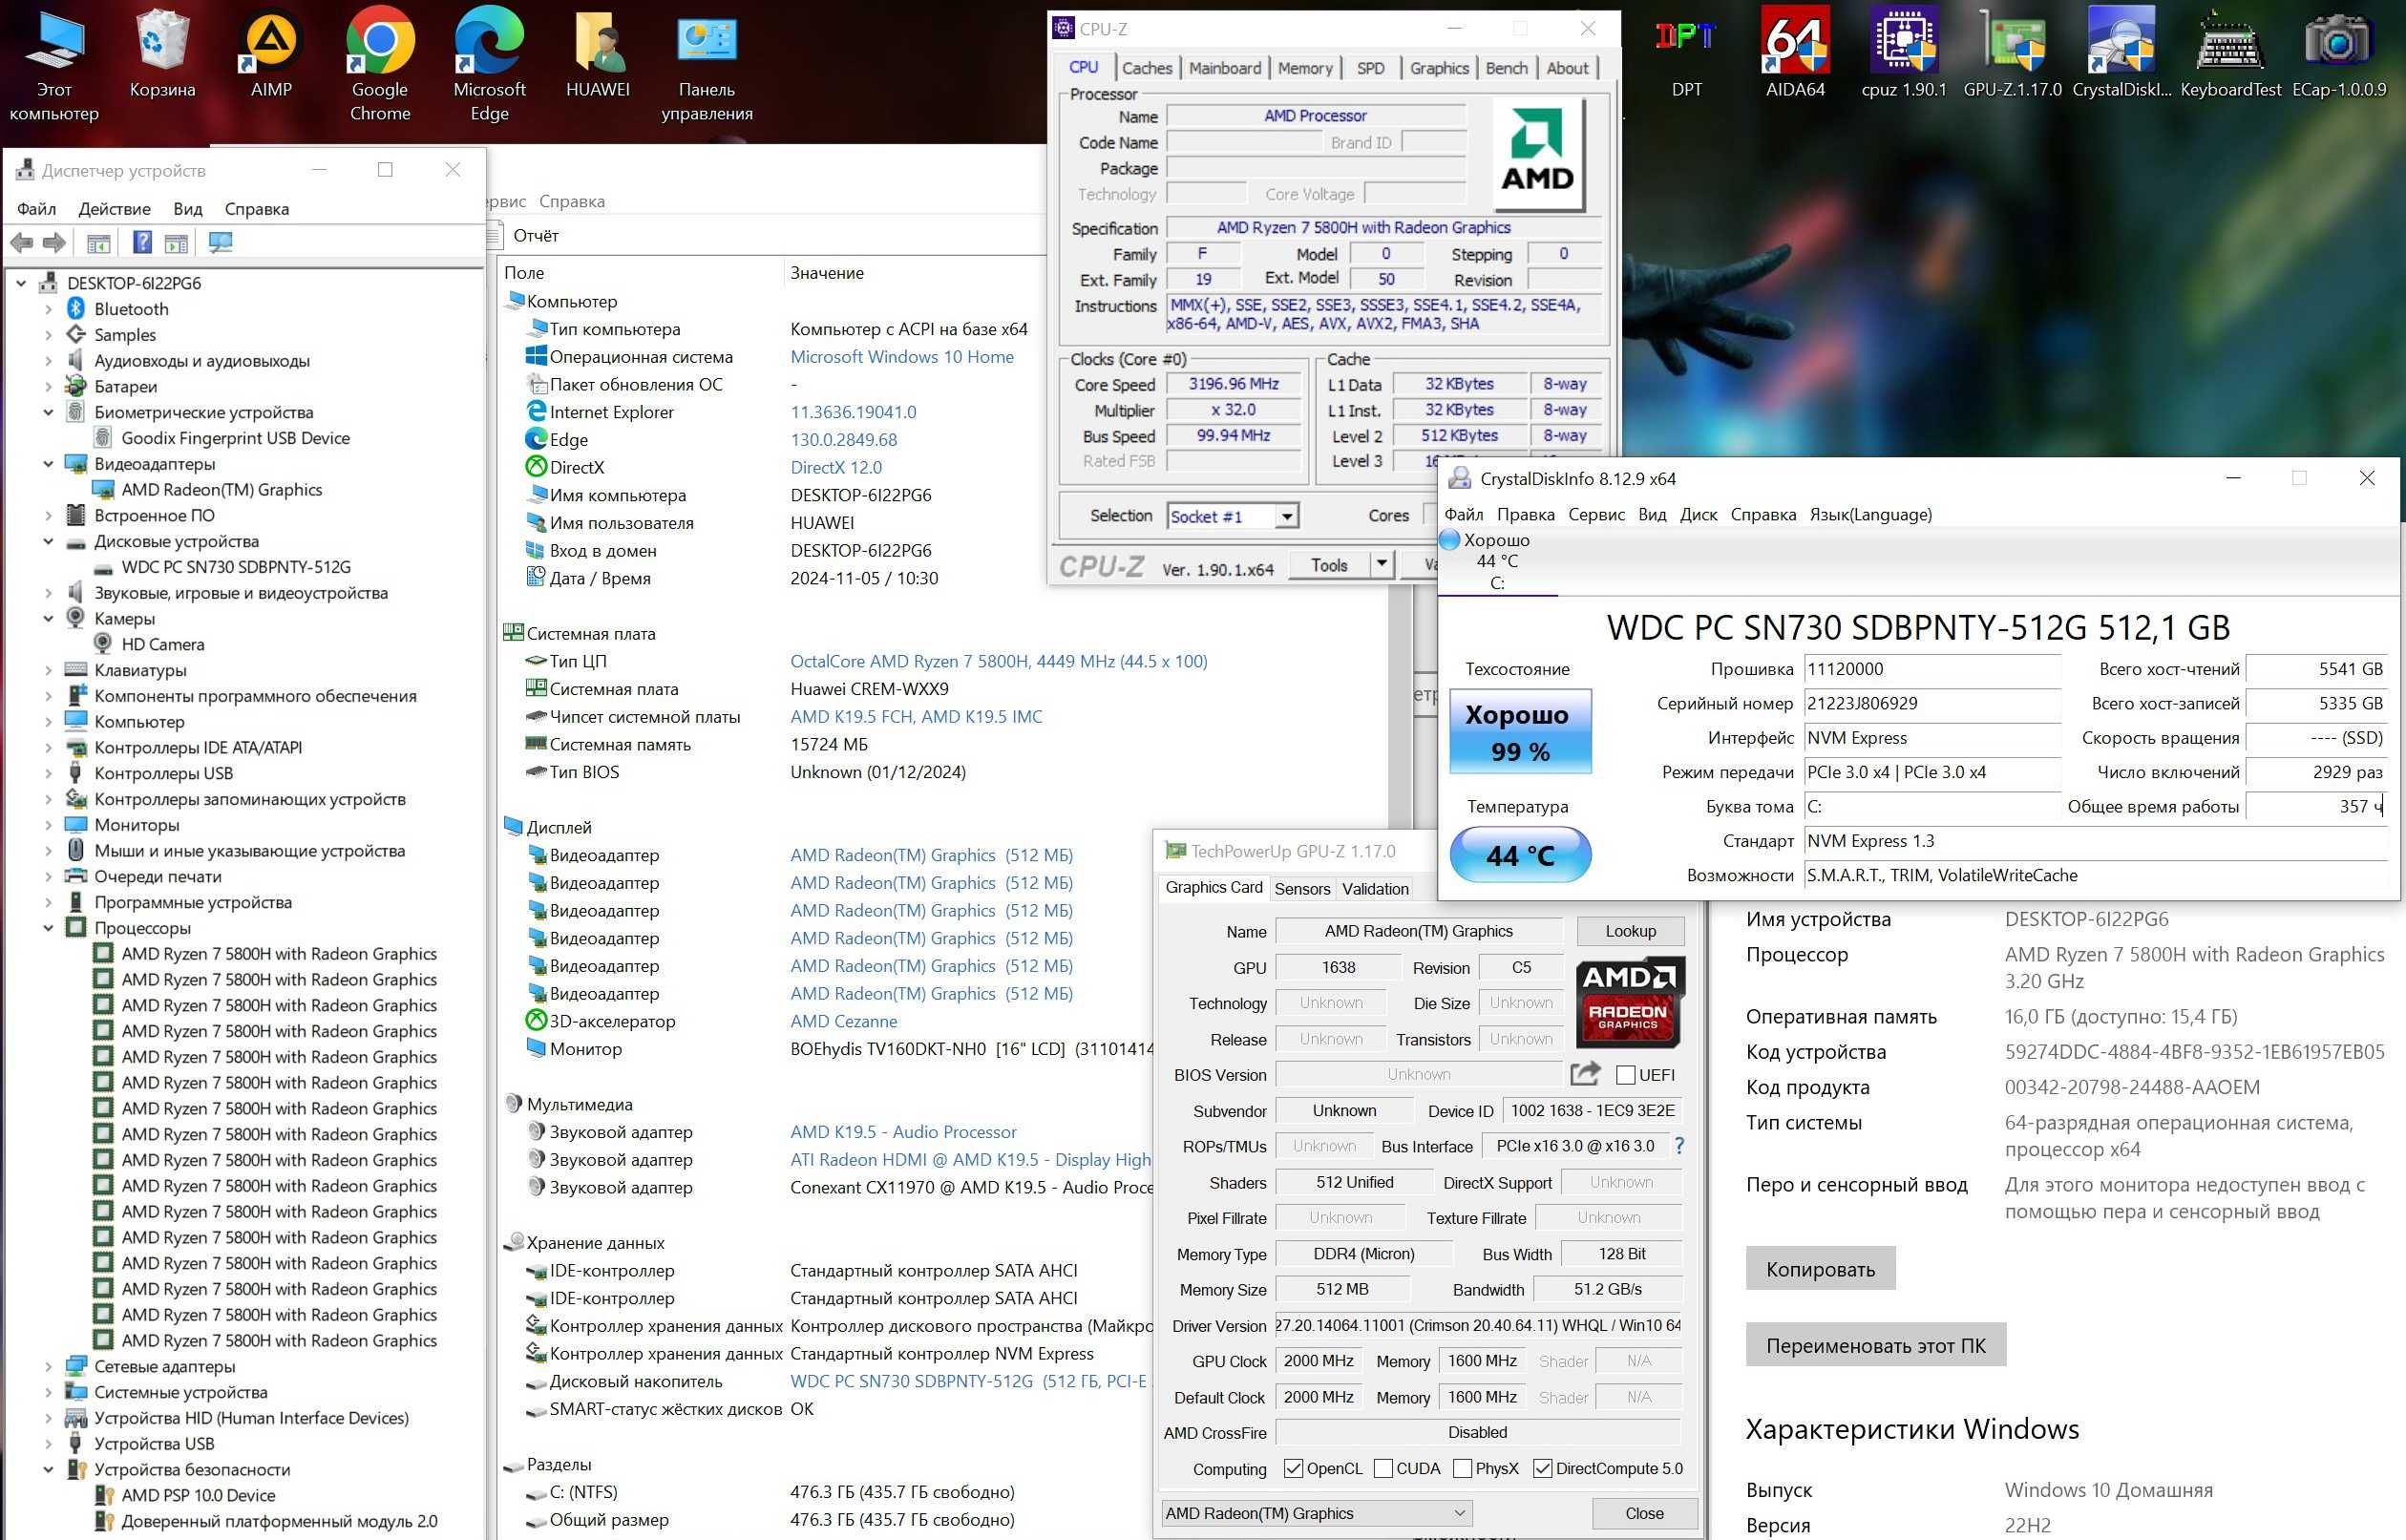Click the Прошивка field showing 11120000
This screenshot has height=1540, width=2406.
pyautogui.click(x=1932, y=669)
